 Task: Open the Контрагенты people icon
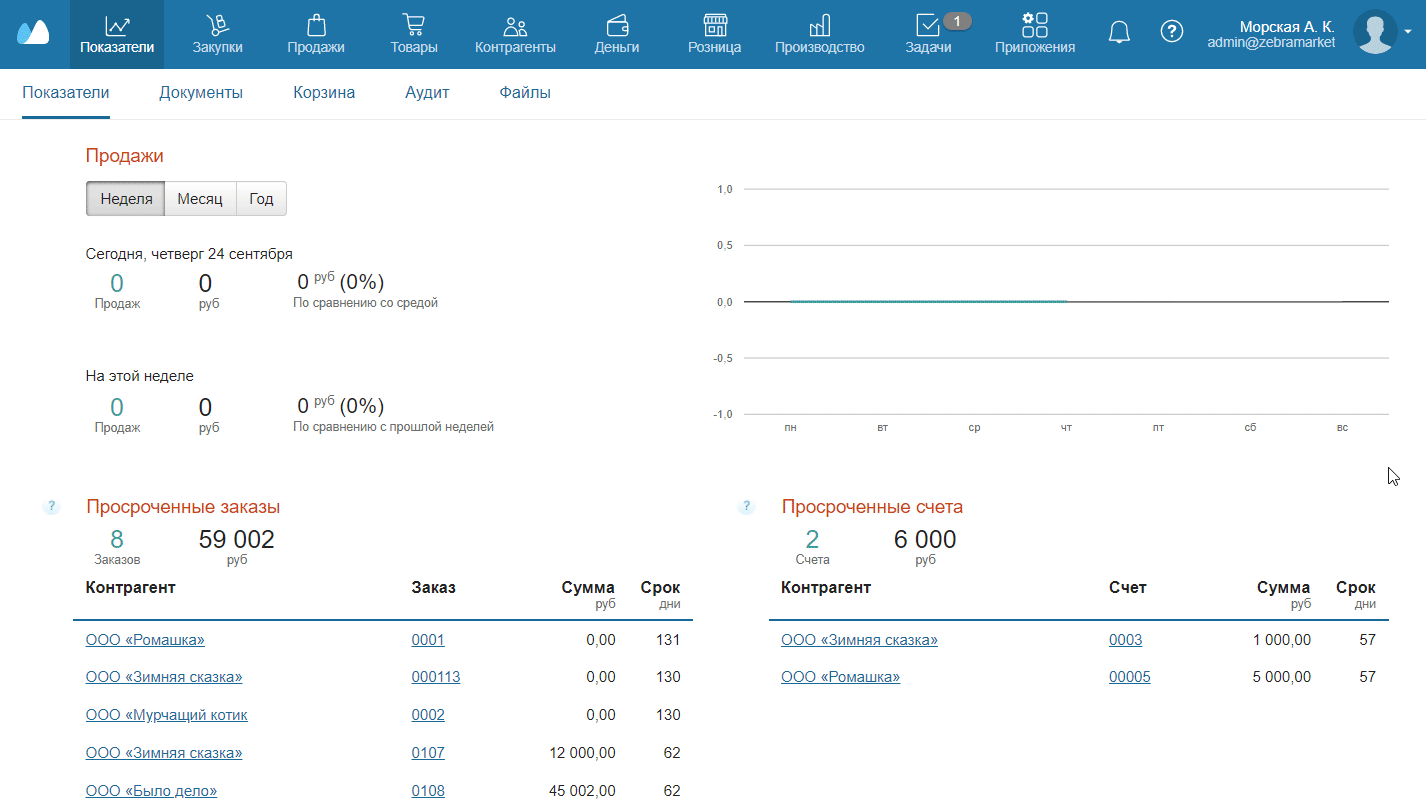tap(515, 26)
